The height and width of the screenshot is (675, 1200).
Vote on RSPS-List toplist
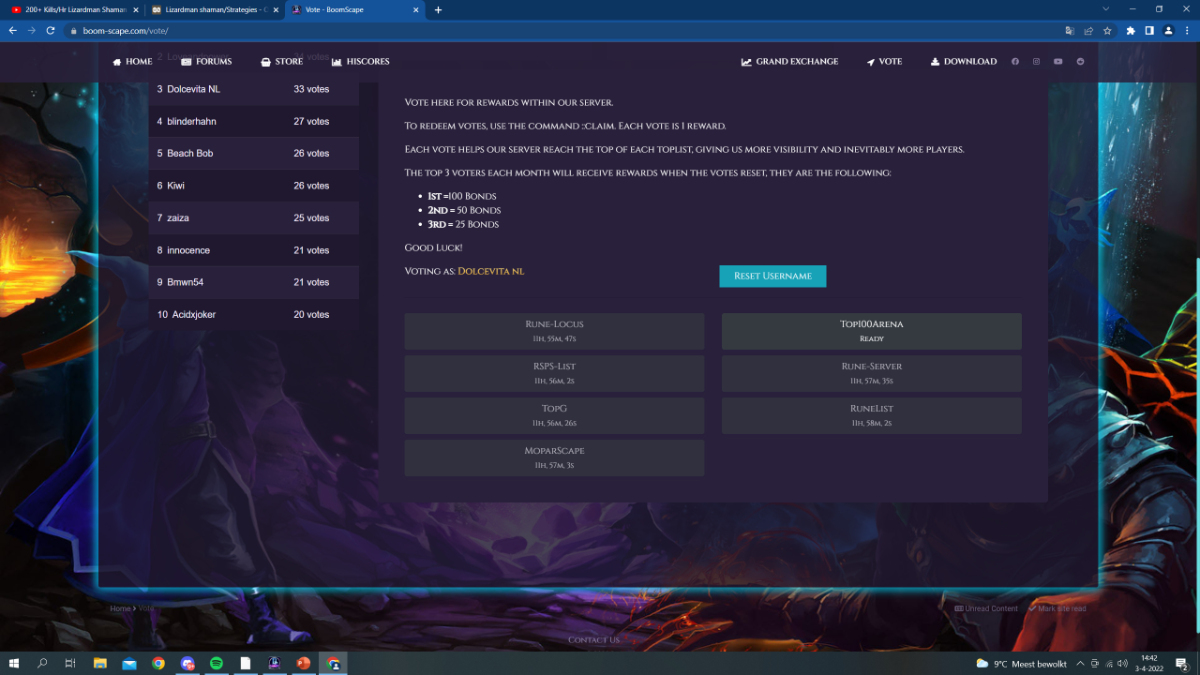point(554,373)
